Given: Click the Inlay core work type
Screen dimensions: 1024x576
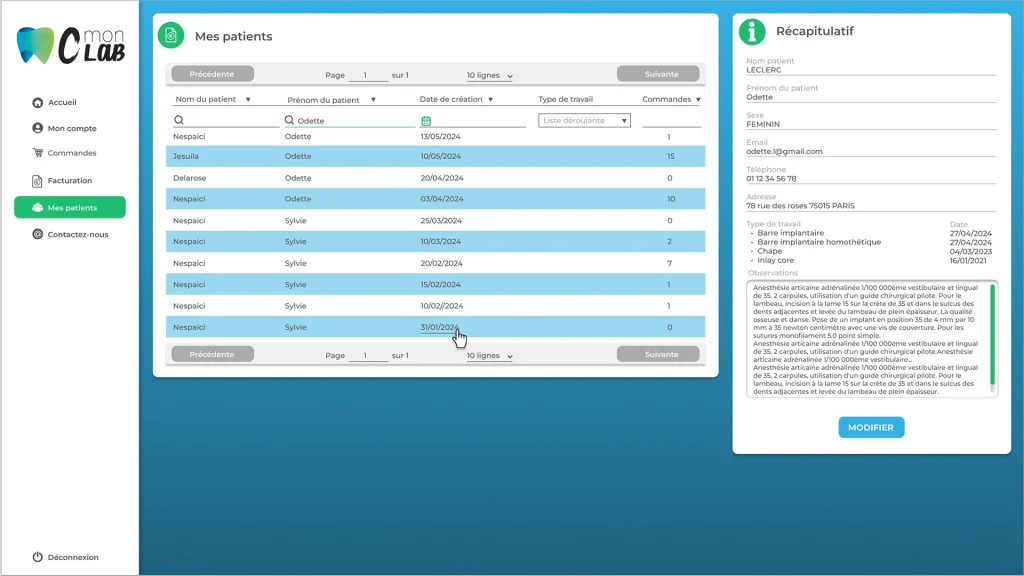Looking at the screenshot, I should [775, 260].
